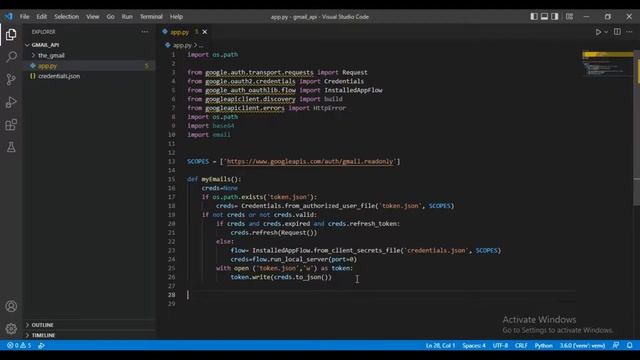Open the gmail.readonly scope URL link
The height and width of the screenshot is (360, 640).
coord(310,162)
